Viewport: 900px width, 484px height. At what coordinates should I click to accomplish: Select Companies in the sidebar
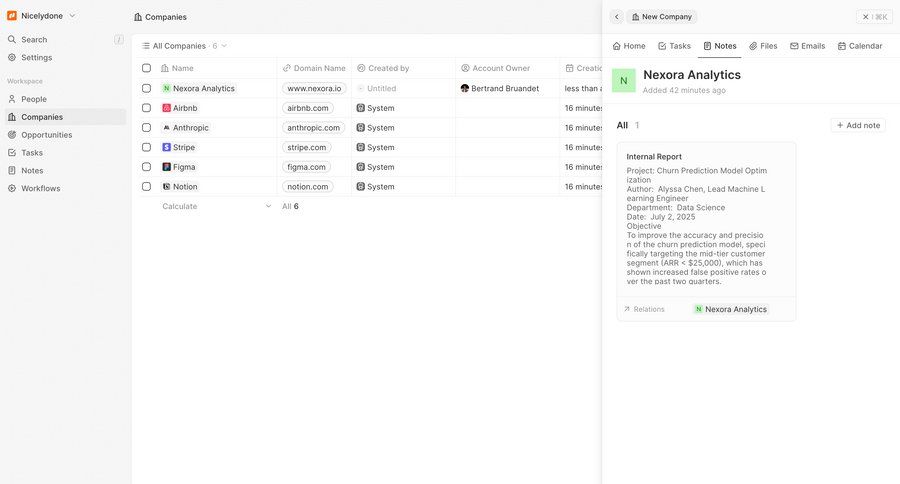[x=64, y=117]
